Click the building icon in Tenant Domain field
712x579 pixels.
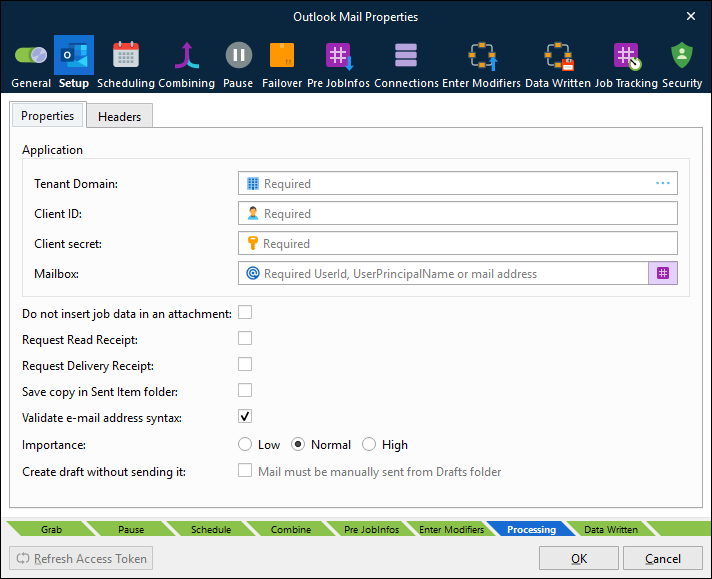253,183
